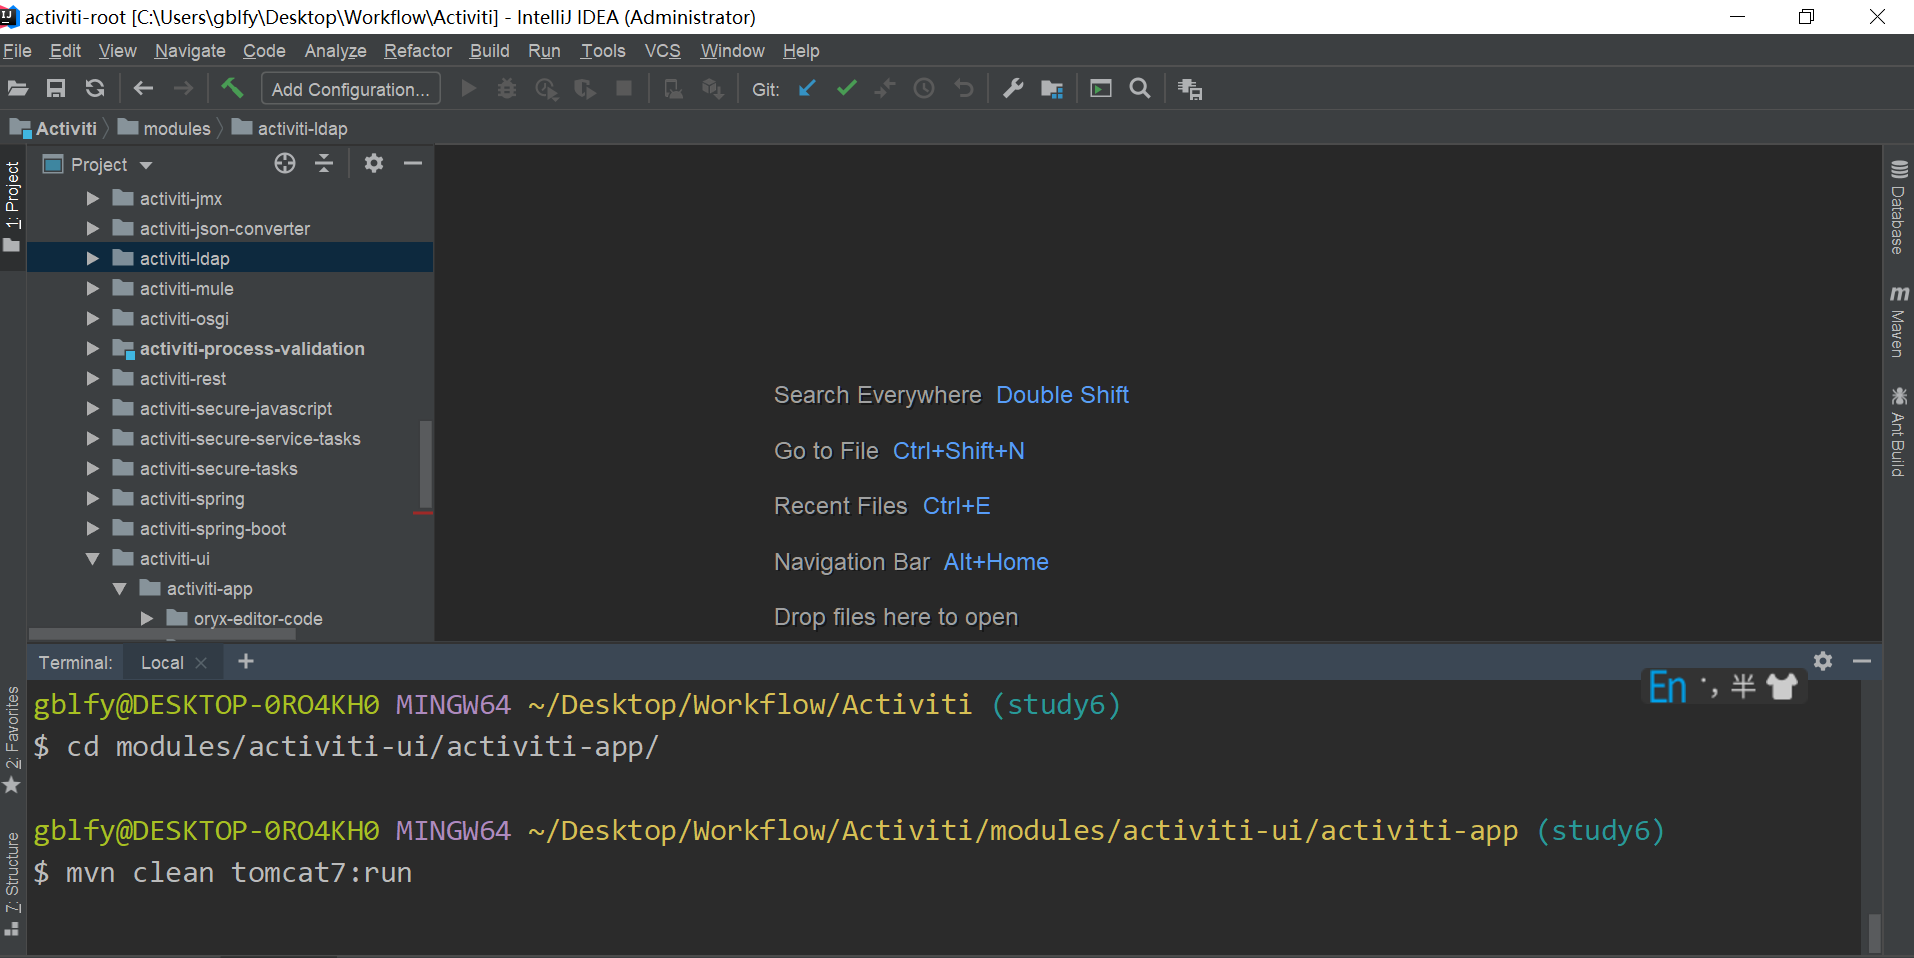Expand the activiti-spring-boot folder
This screenshot has height=958, width=1914.
point(93,529)
